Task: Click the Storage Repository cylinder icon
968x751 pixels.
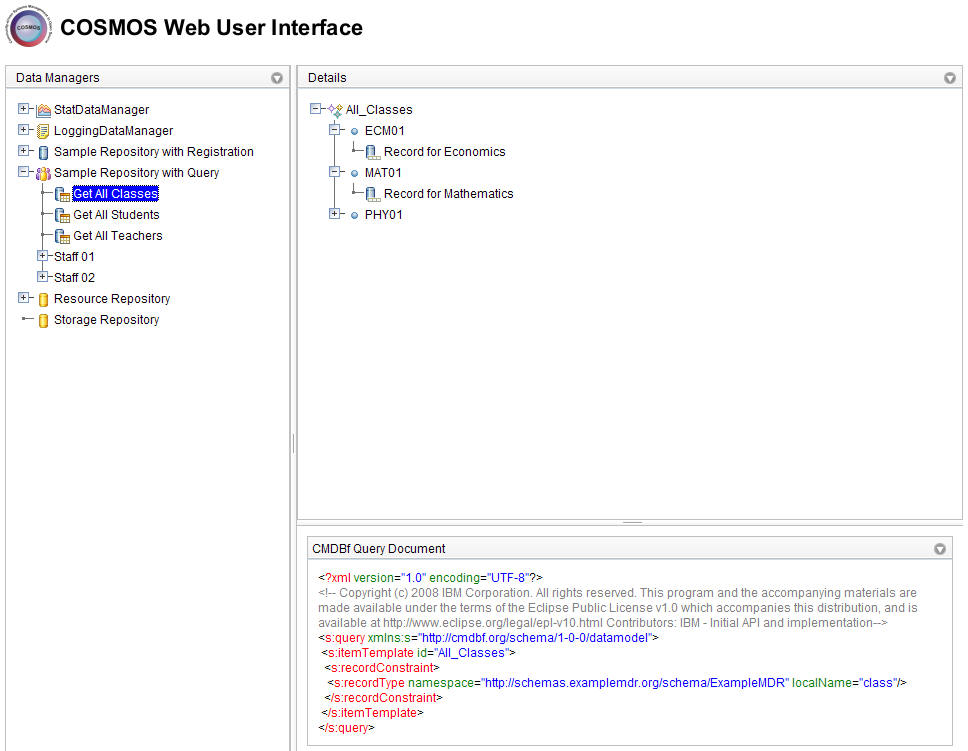Action: coord(43,321)
